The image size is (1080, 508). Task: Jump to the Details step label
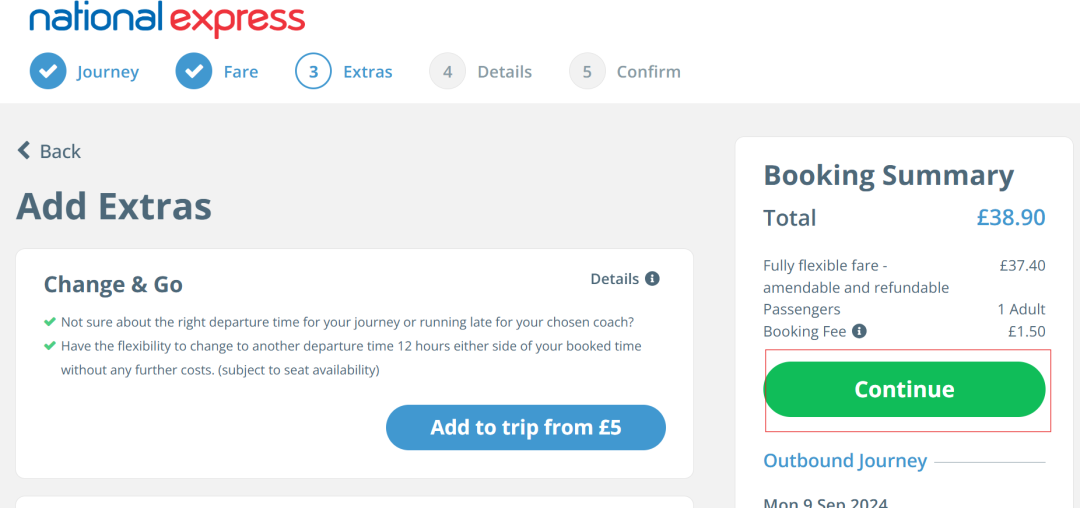point(505,72)
